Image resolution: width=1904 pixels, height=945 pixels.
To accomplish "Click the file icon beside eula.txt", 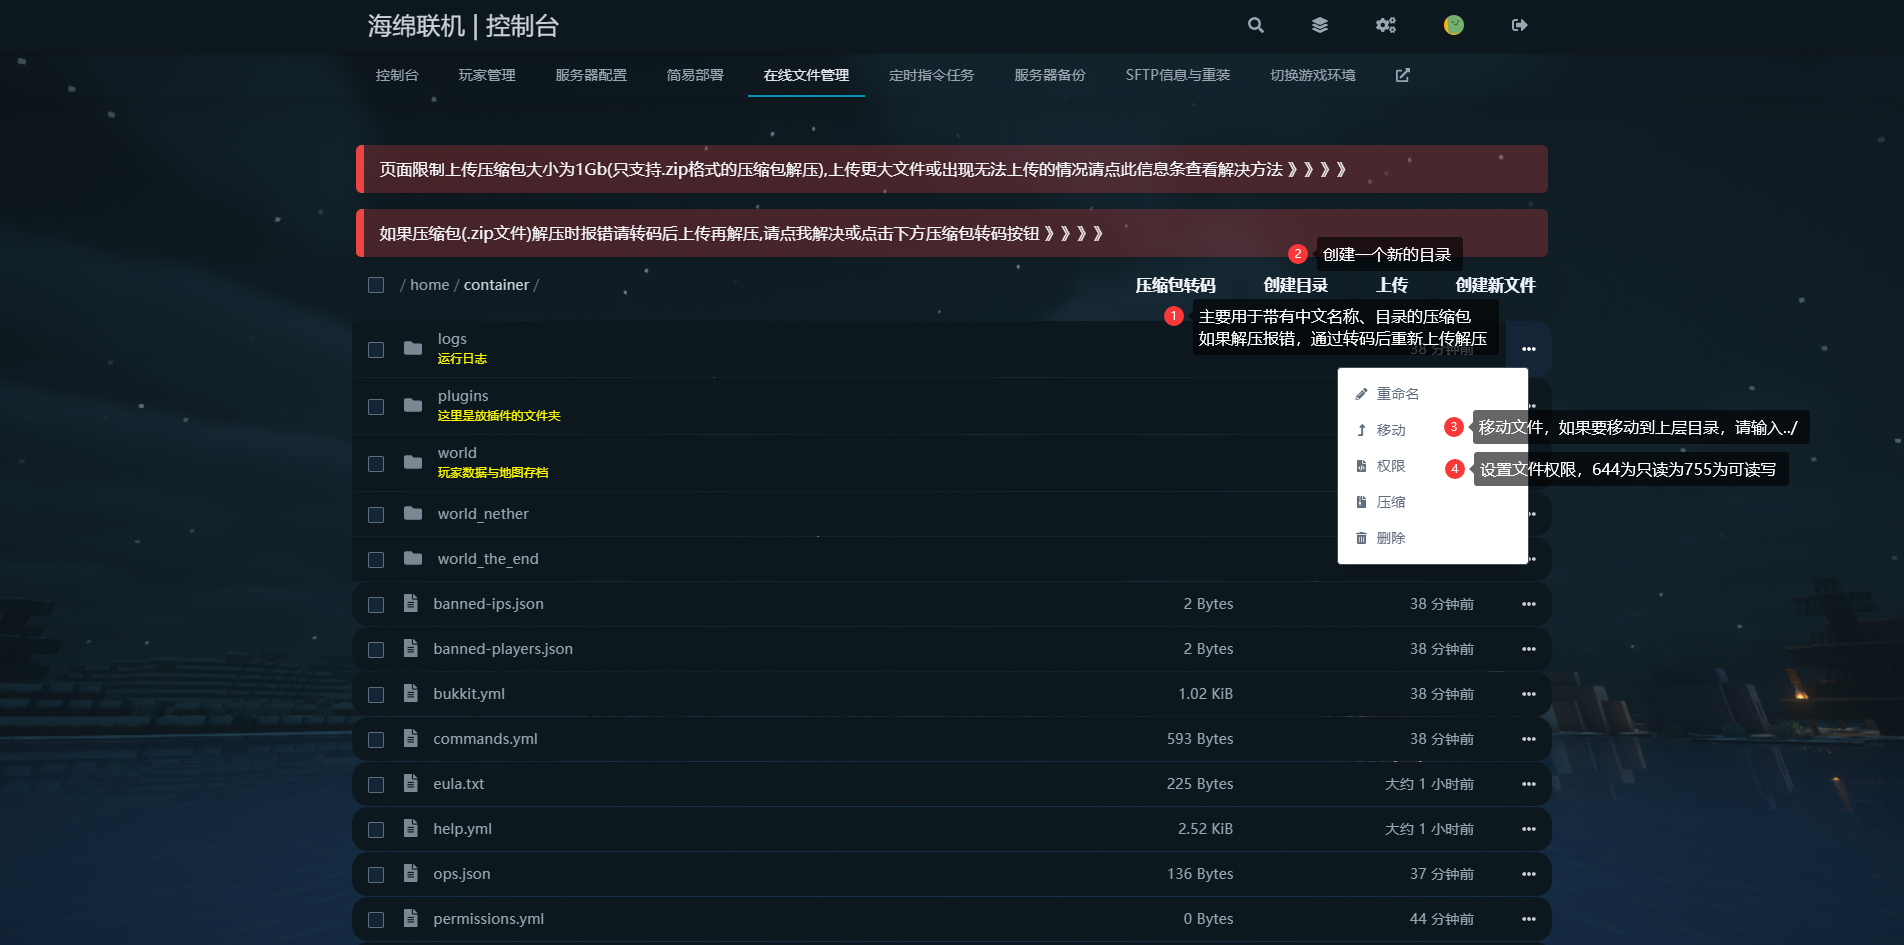I will [x=411, y=783].
